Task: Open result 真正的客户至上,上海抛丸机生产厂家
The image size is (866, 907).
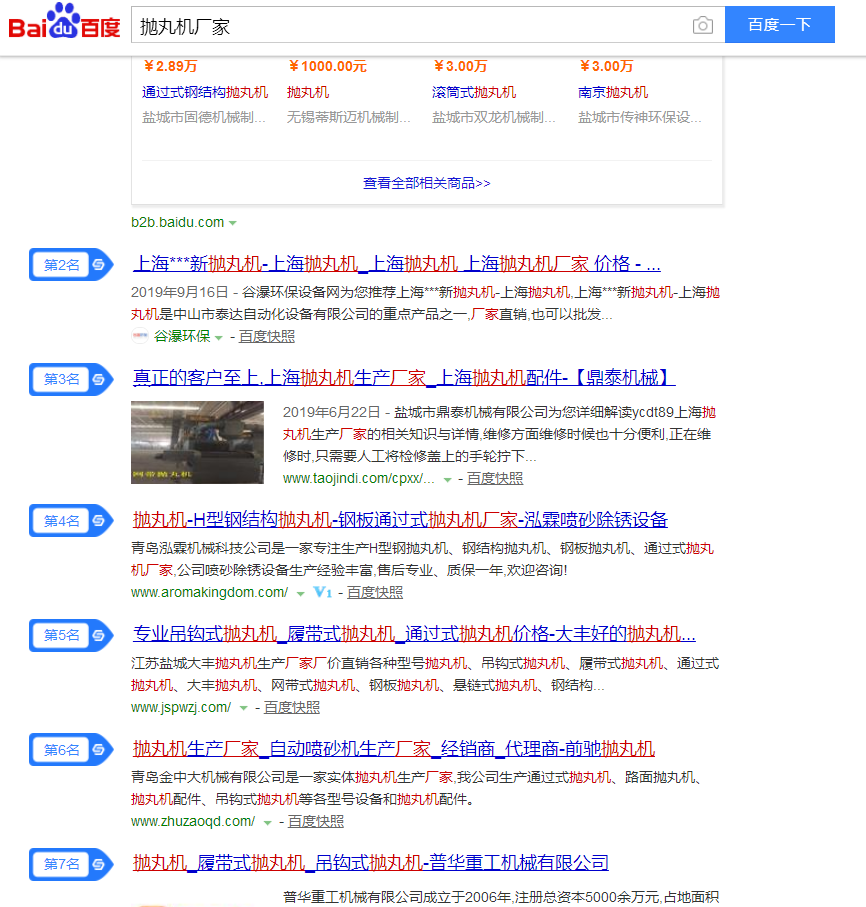Action: click(x=404, y=378)
